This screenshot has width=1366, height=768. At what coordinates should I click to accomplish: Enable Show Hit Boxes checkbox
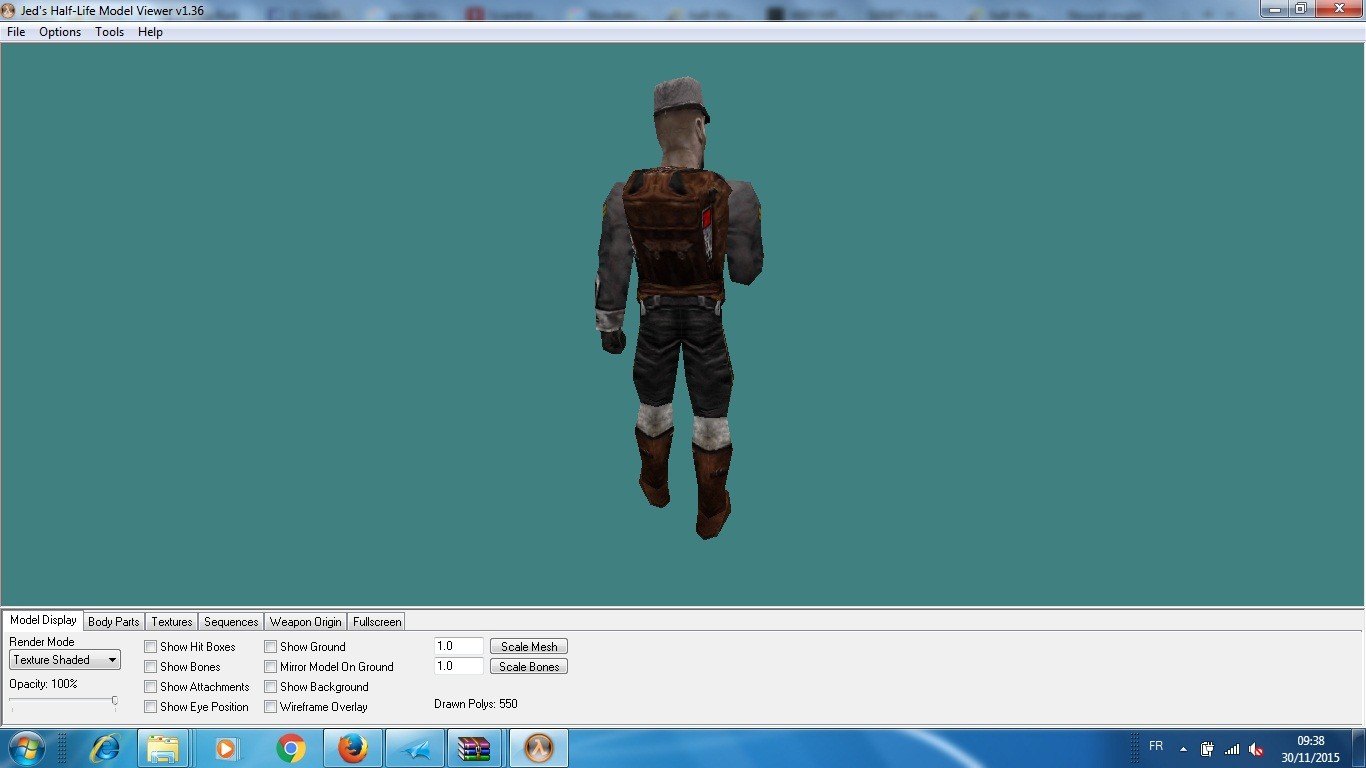[151, 647]
